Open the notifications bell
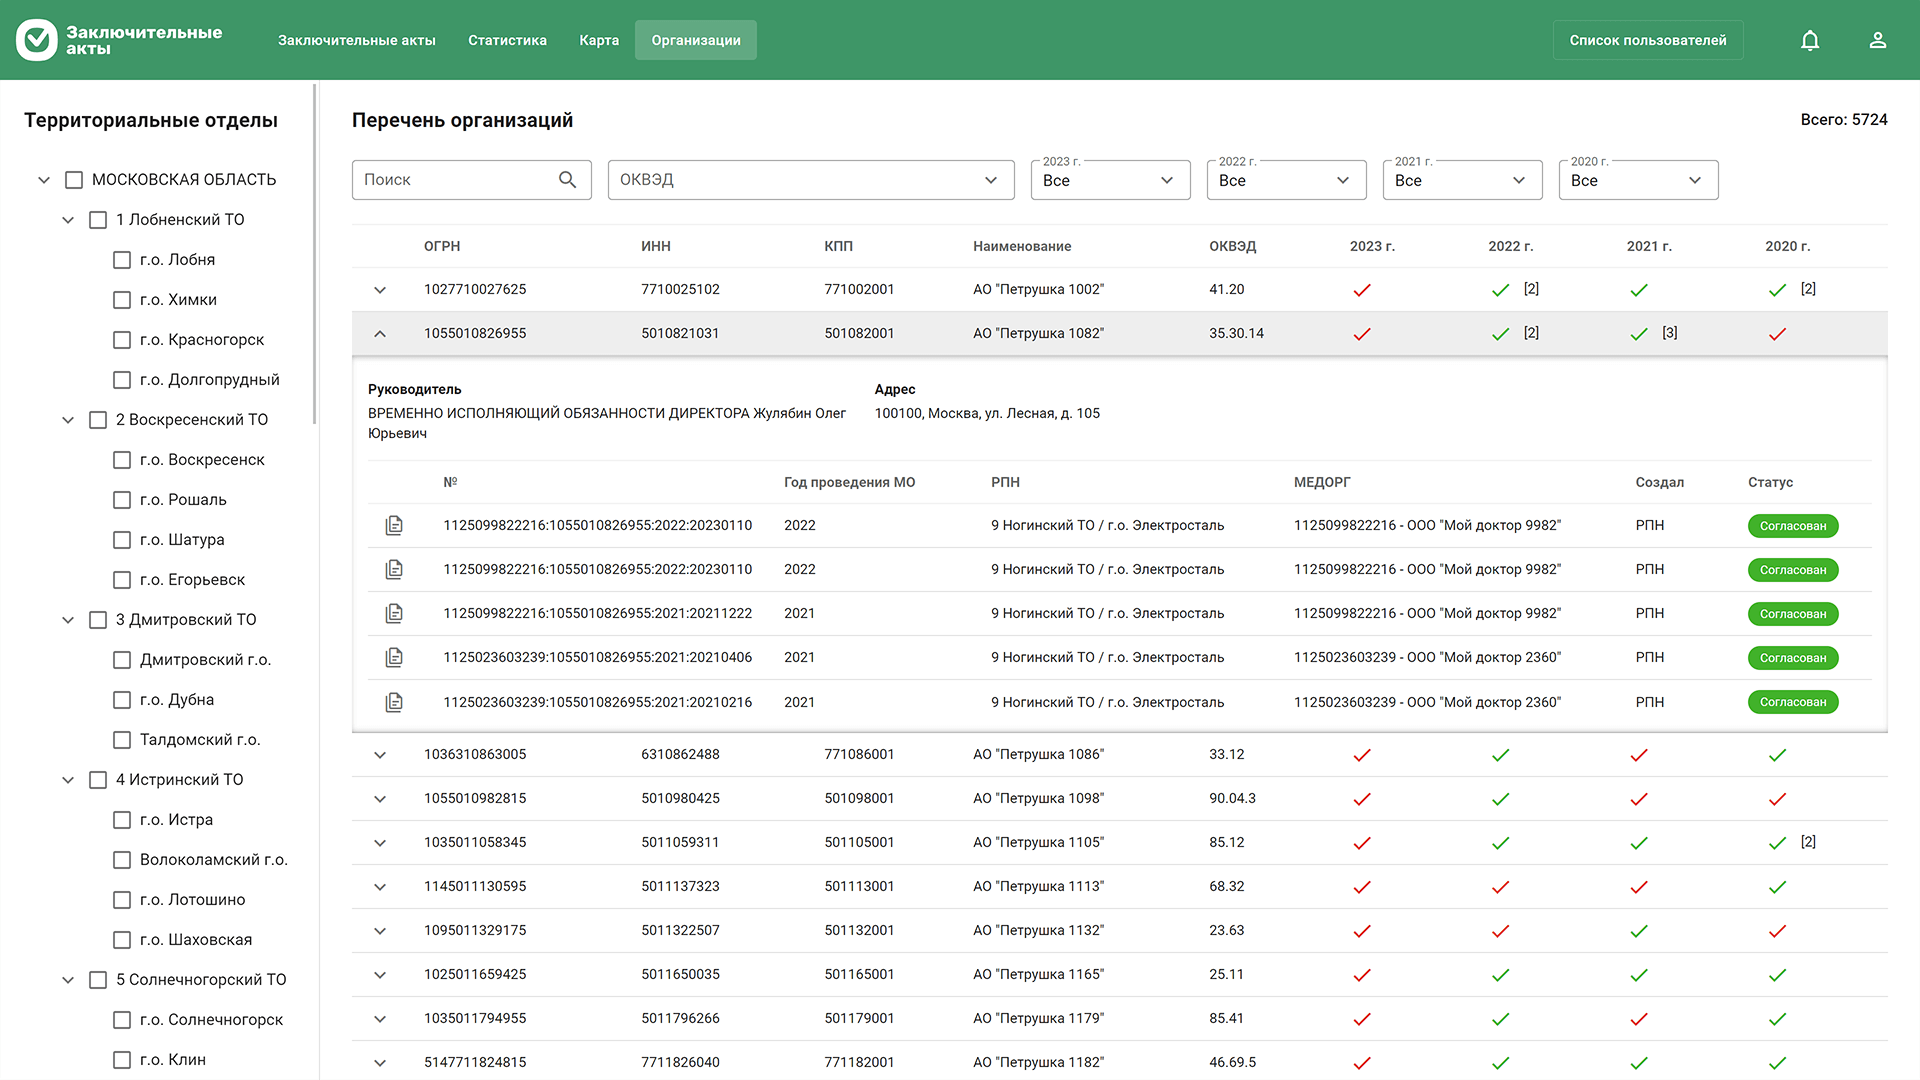This screenshot has width=1920, height=1080. point(1810,40)
